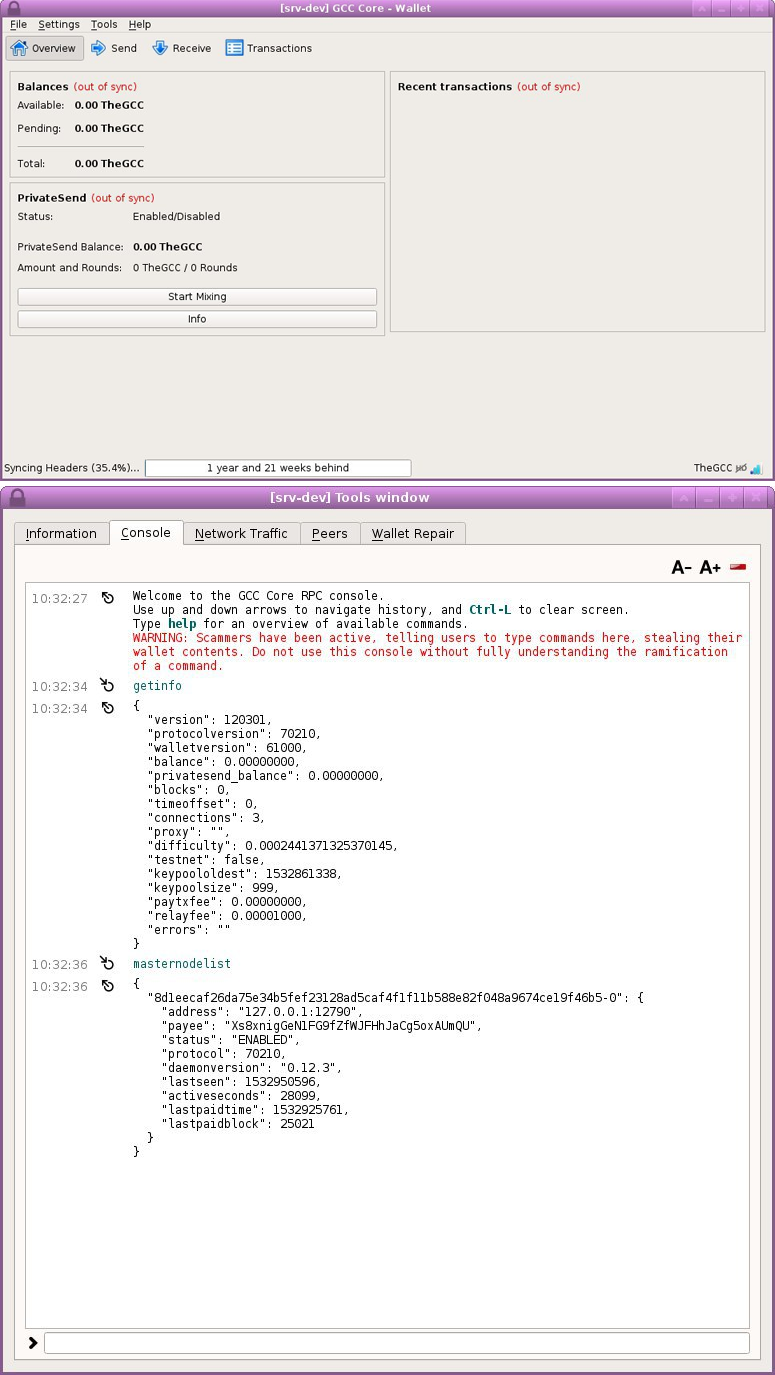775x1375 pixels.
Task: Click the reply icon beside the masternodelist output
Action: (x=107, y=986)
